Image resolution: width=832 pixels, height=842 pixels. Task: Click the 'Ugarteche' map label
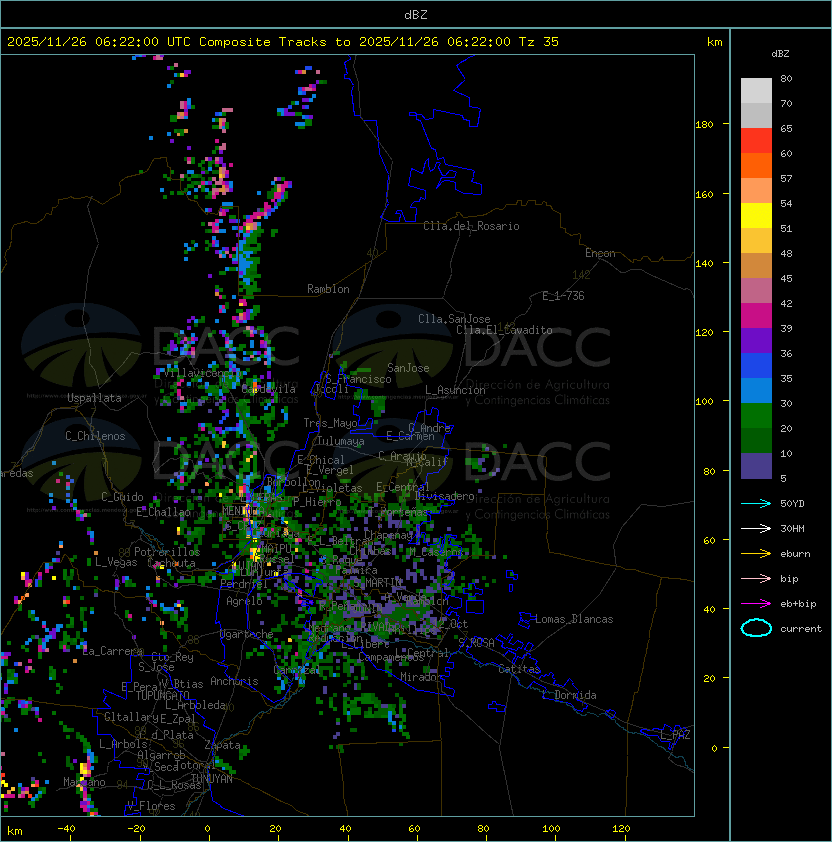[247, 635]
